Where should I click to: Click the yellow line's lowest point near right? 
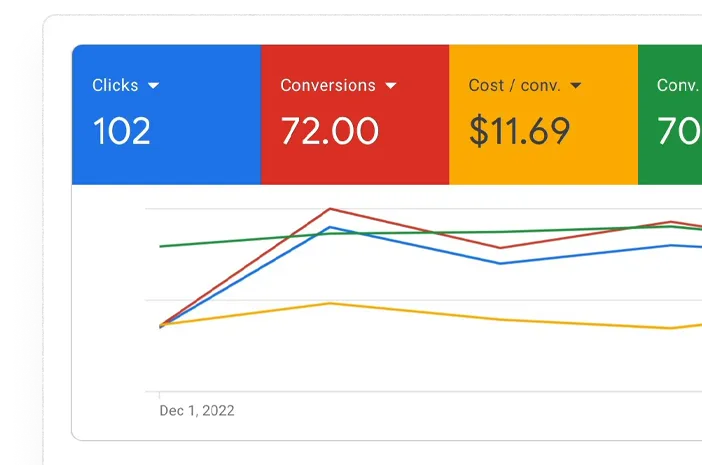[x=670, y=328]
